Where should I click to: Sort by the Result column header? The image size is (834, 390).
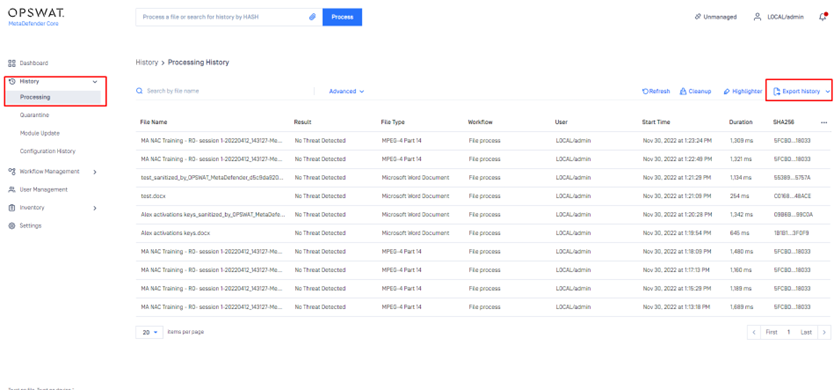click(x=302, y=122)
